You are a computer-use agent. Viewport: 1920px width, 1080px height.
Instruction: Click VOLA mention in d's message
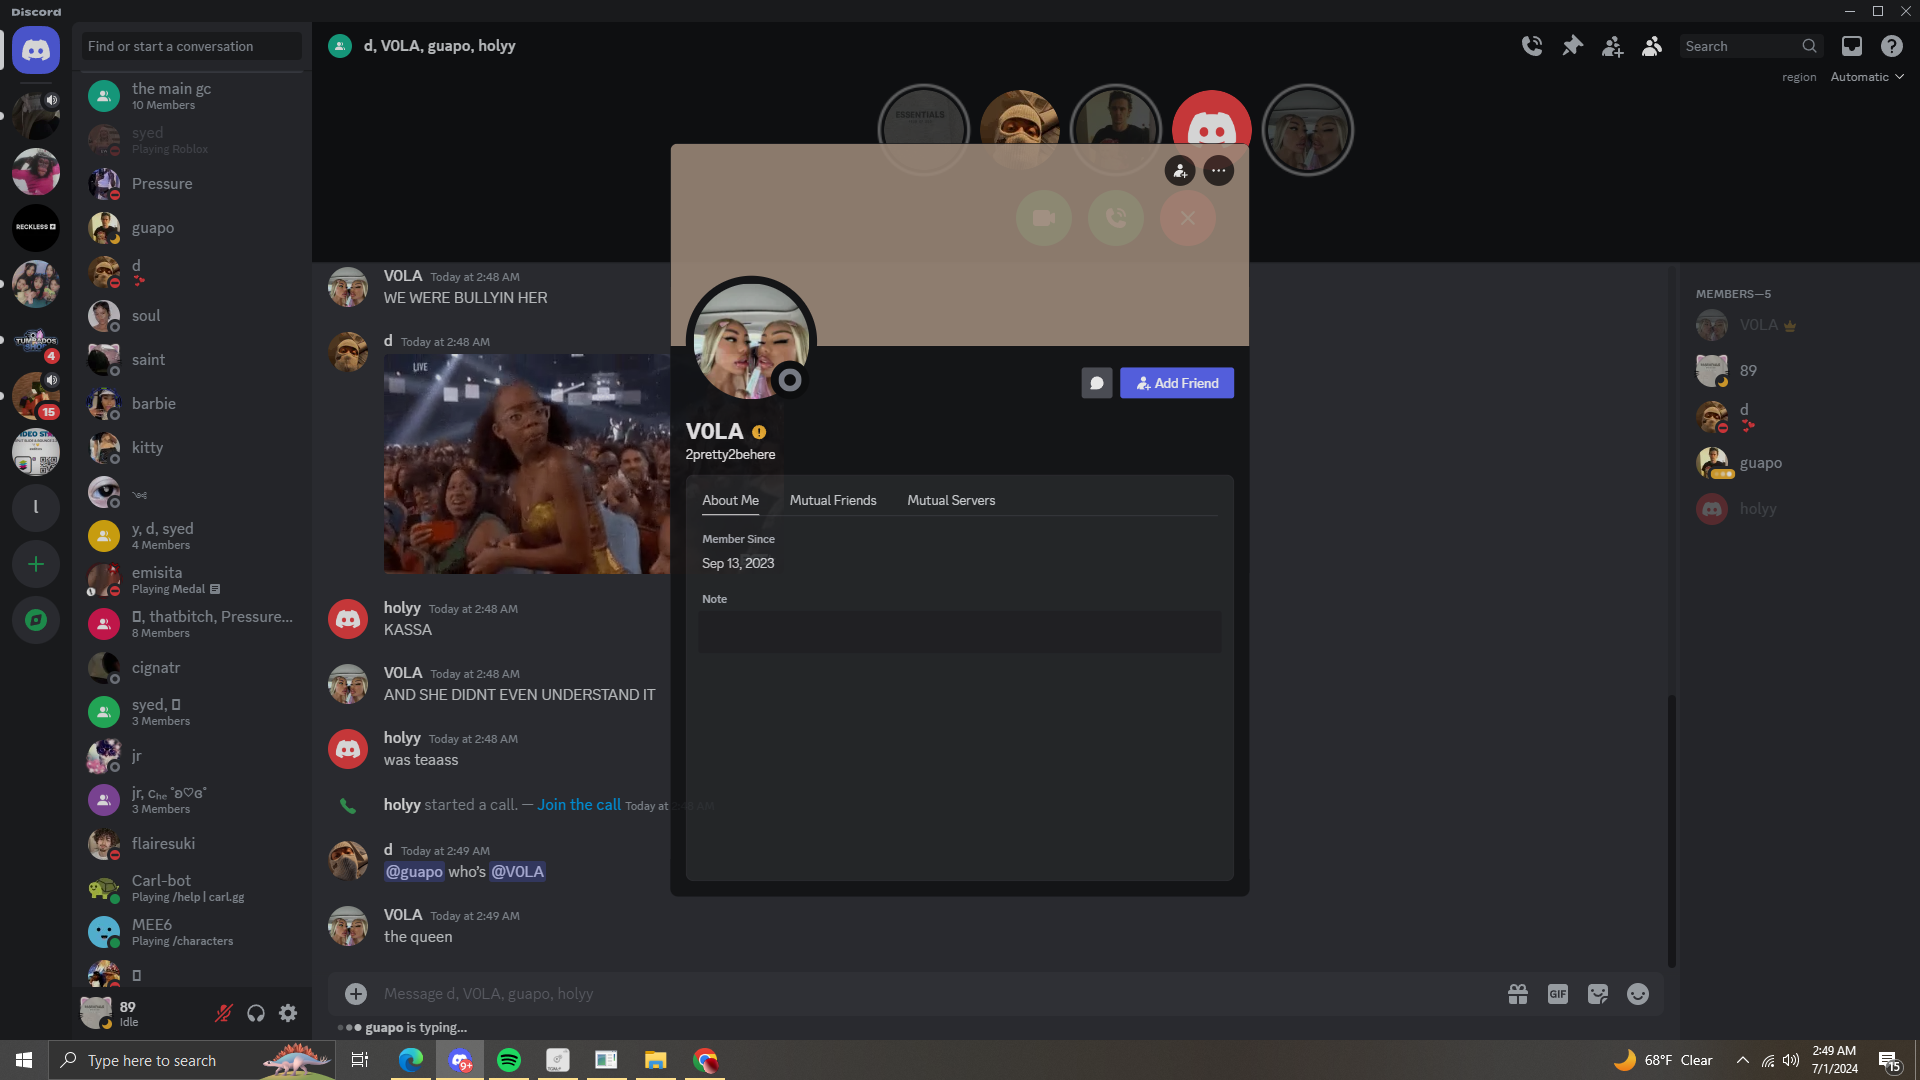click(x=518, y=872)
